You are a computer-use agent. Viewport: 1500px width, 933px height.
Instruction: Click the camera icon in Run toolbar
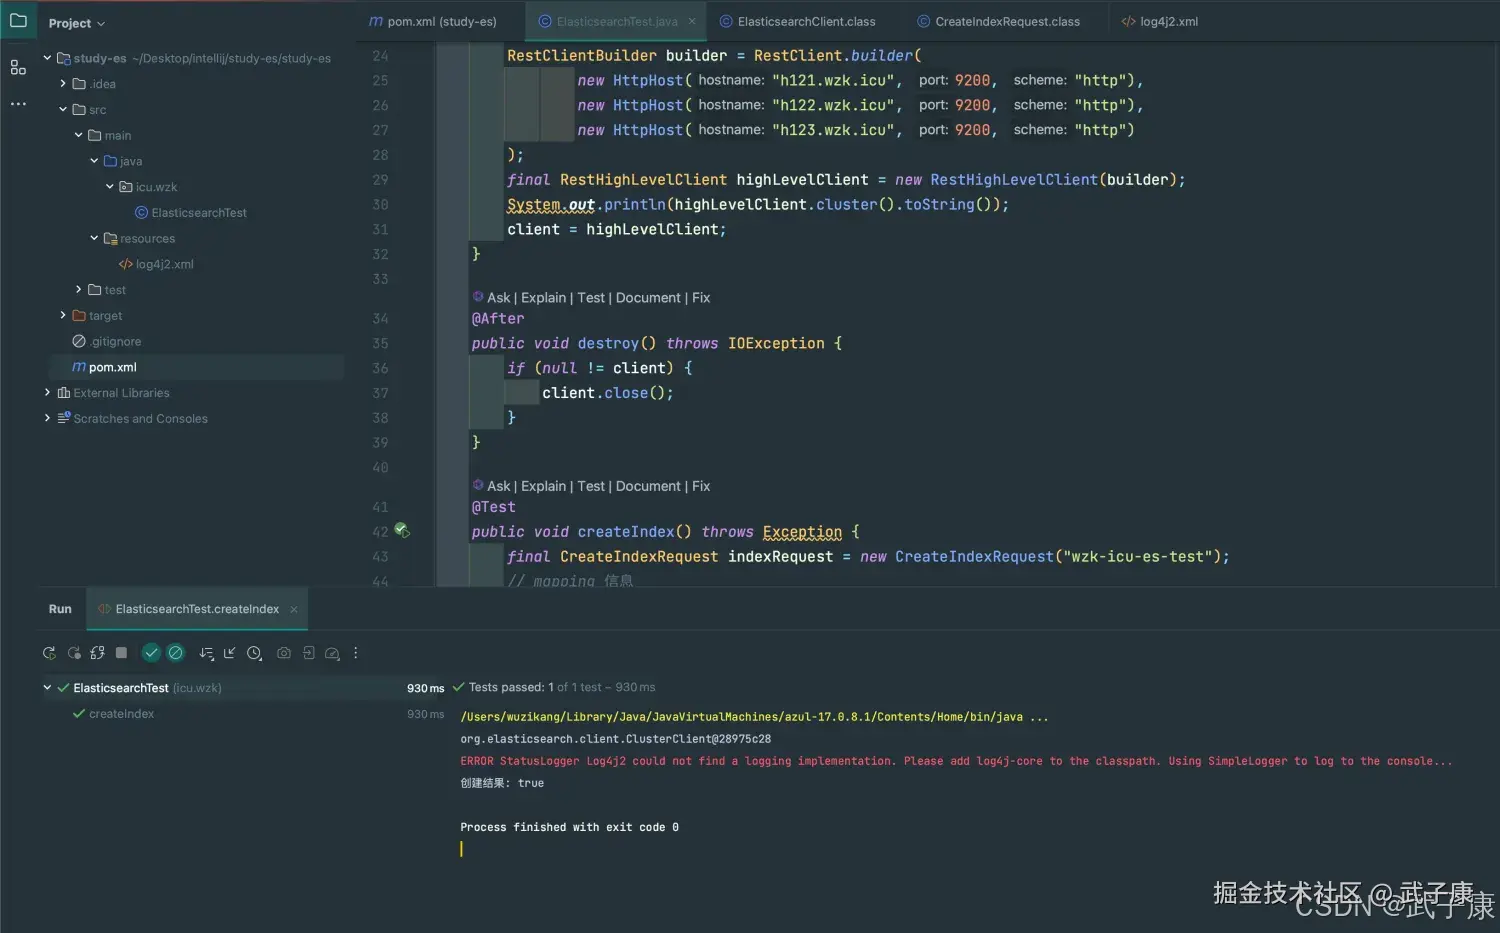[x=284, y=653]
